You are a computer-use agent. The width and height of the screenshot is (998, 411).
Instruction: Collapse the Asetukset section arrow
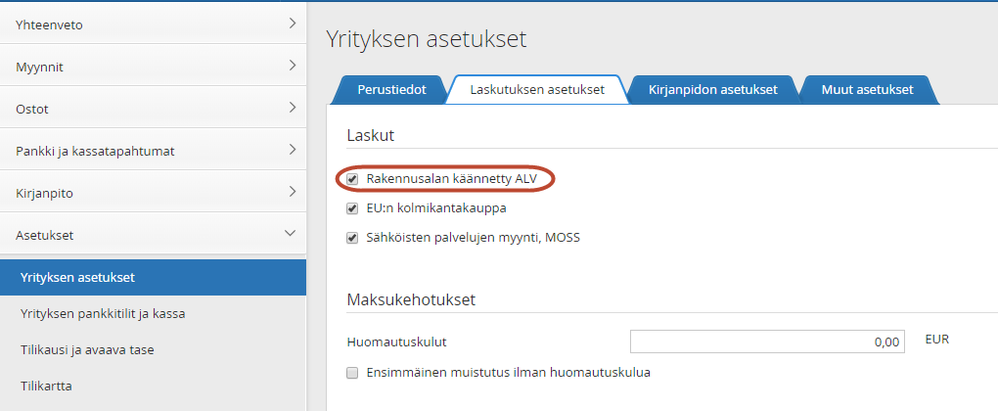point(291,233)
